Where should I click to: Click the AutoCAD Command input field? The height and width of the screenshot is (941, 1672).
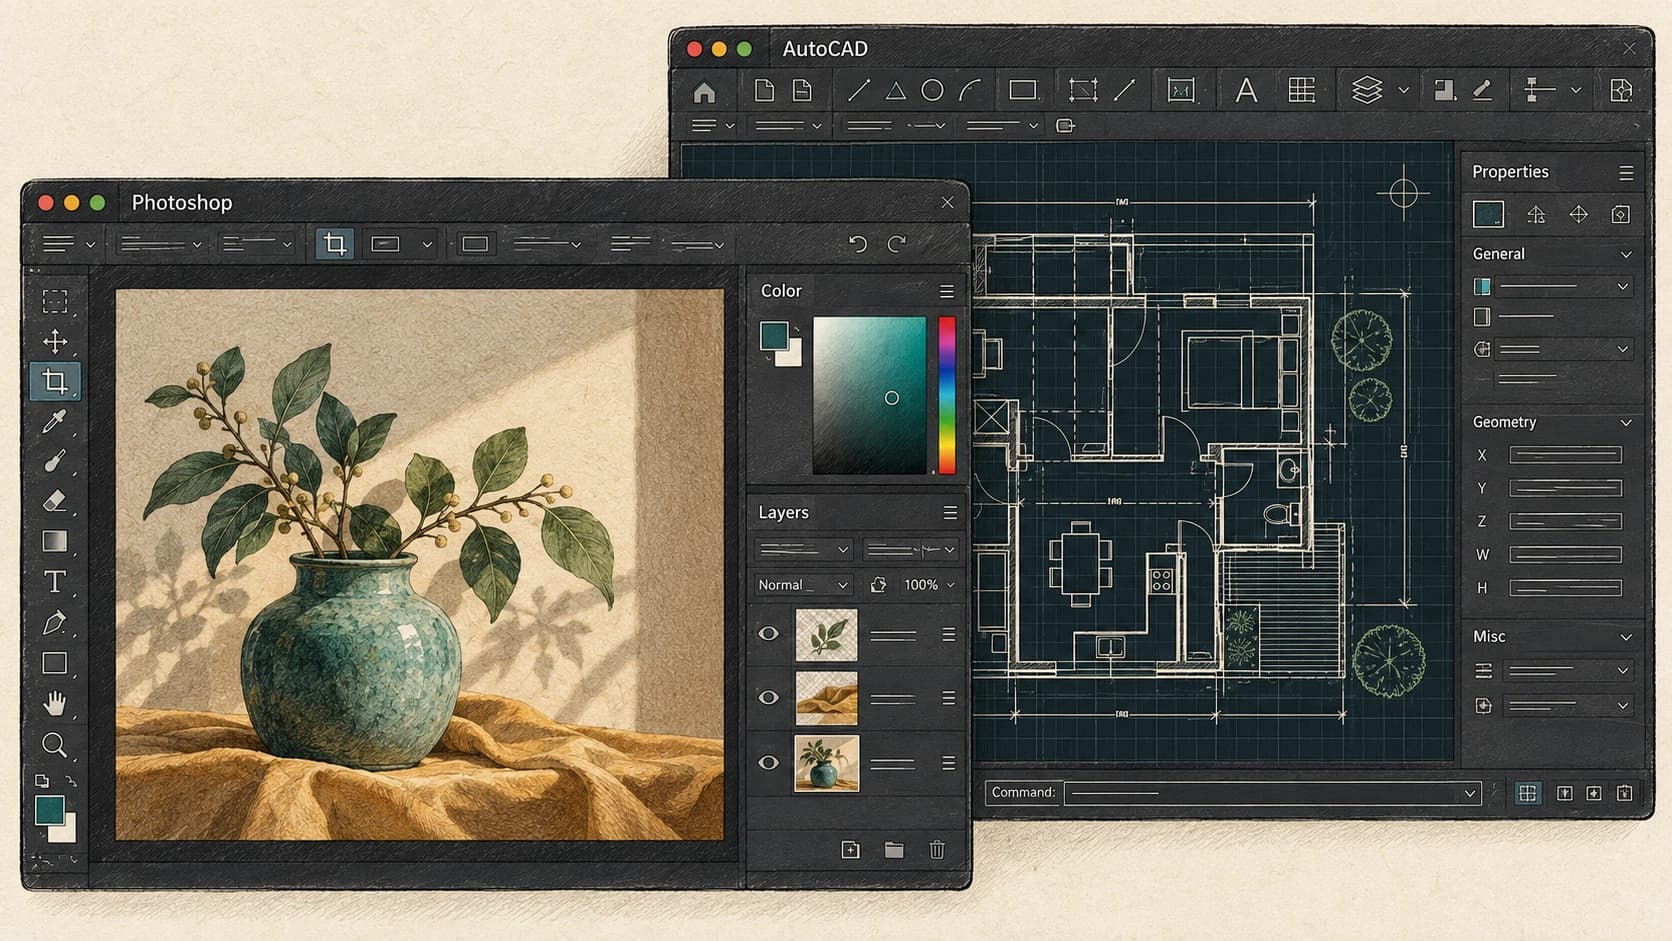tap(1272, 793)
